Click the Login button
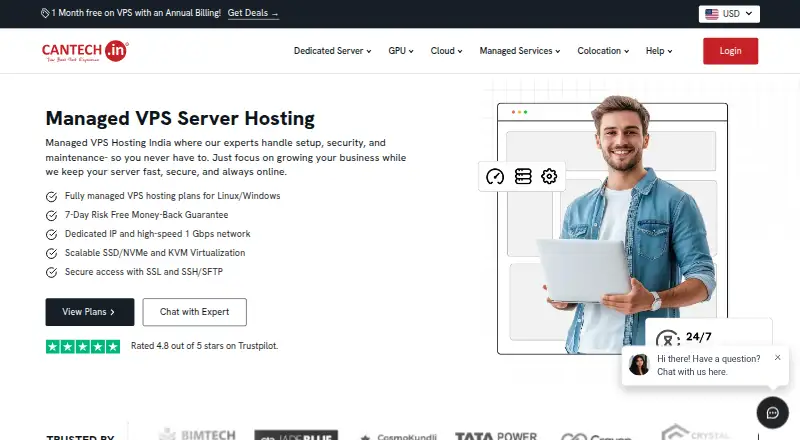The height and width of the screenshot is (440, 800). [x=730, y=51]
